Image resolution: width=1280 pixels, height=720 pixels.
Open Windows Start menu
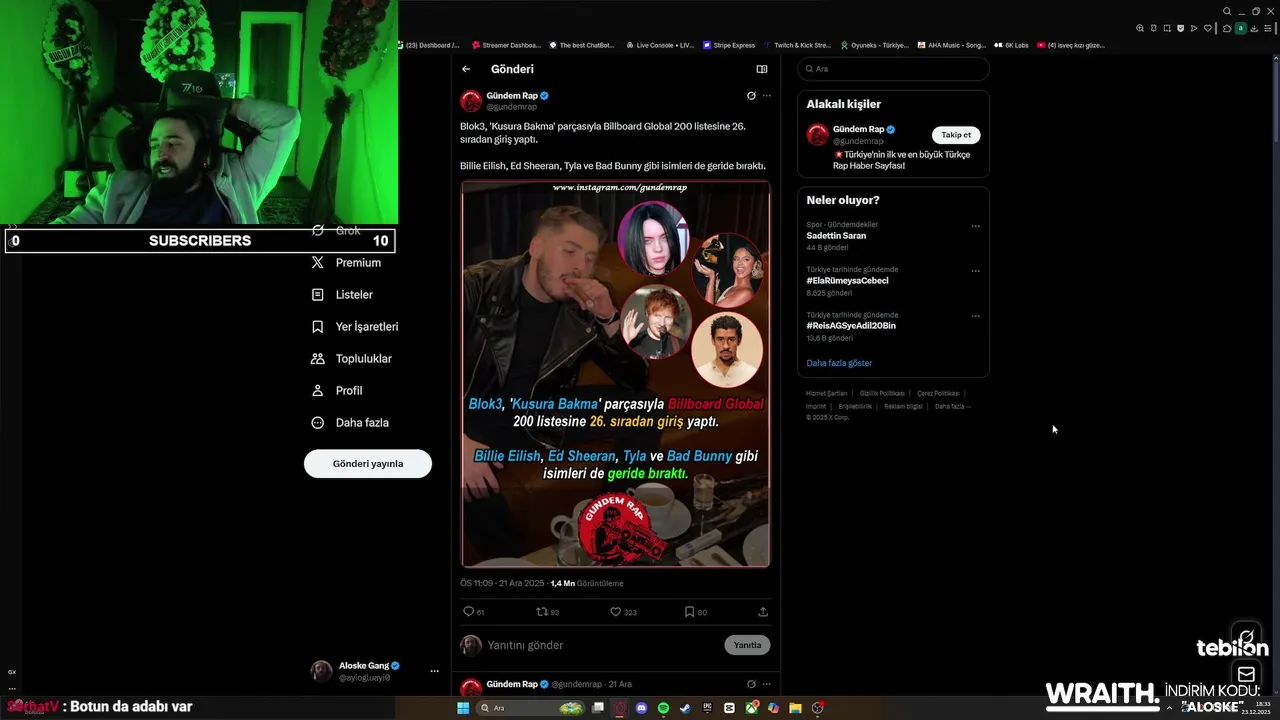click(463, 708)
